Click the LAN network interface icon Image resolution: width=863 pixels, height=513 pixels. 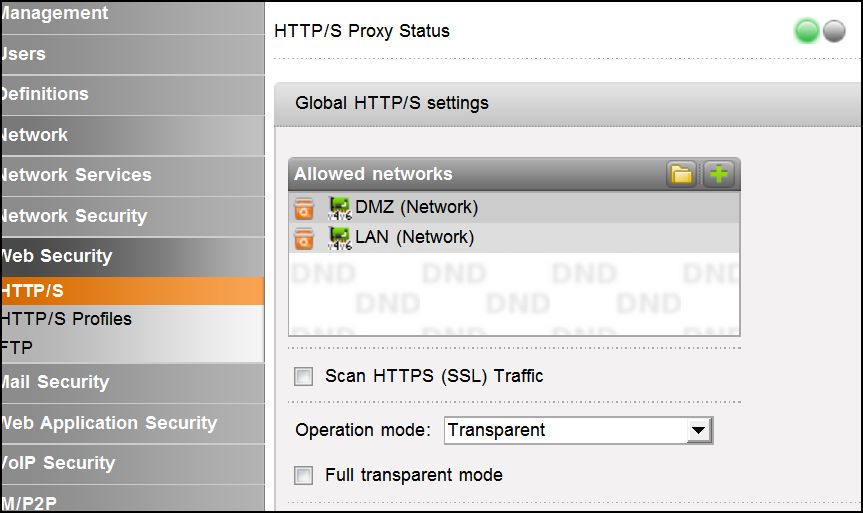(x=339, y=238)
